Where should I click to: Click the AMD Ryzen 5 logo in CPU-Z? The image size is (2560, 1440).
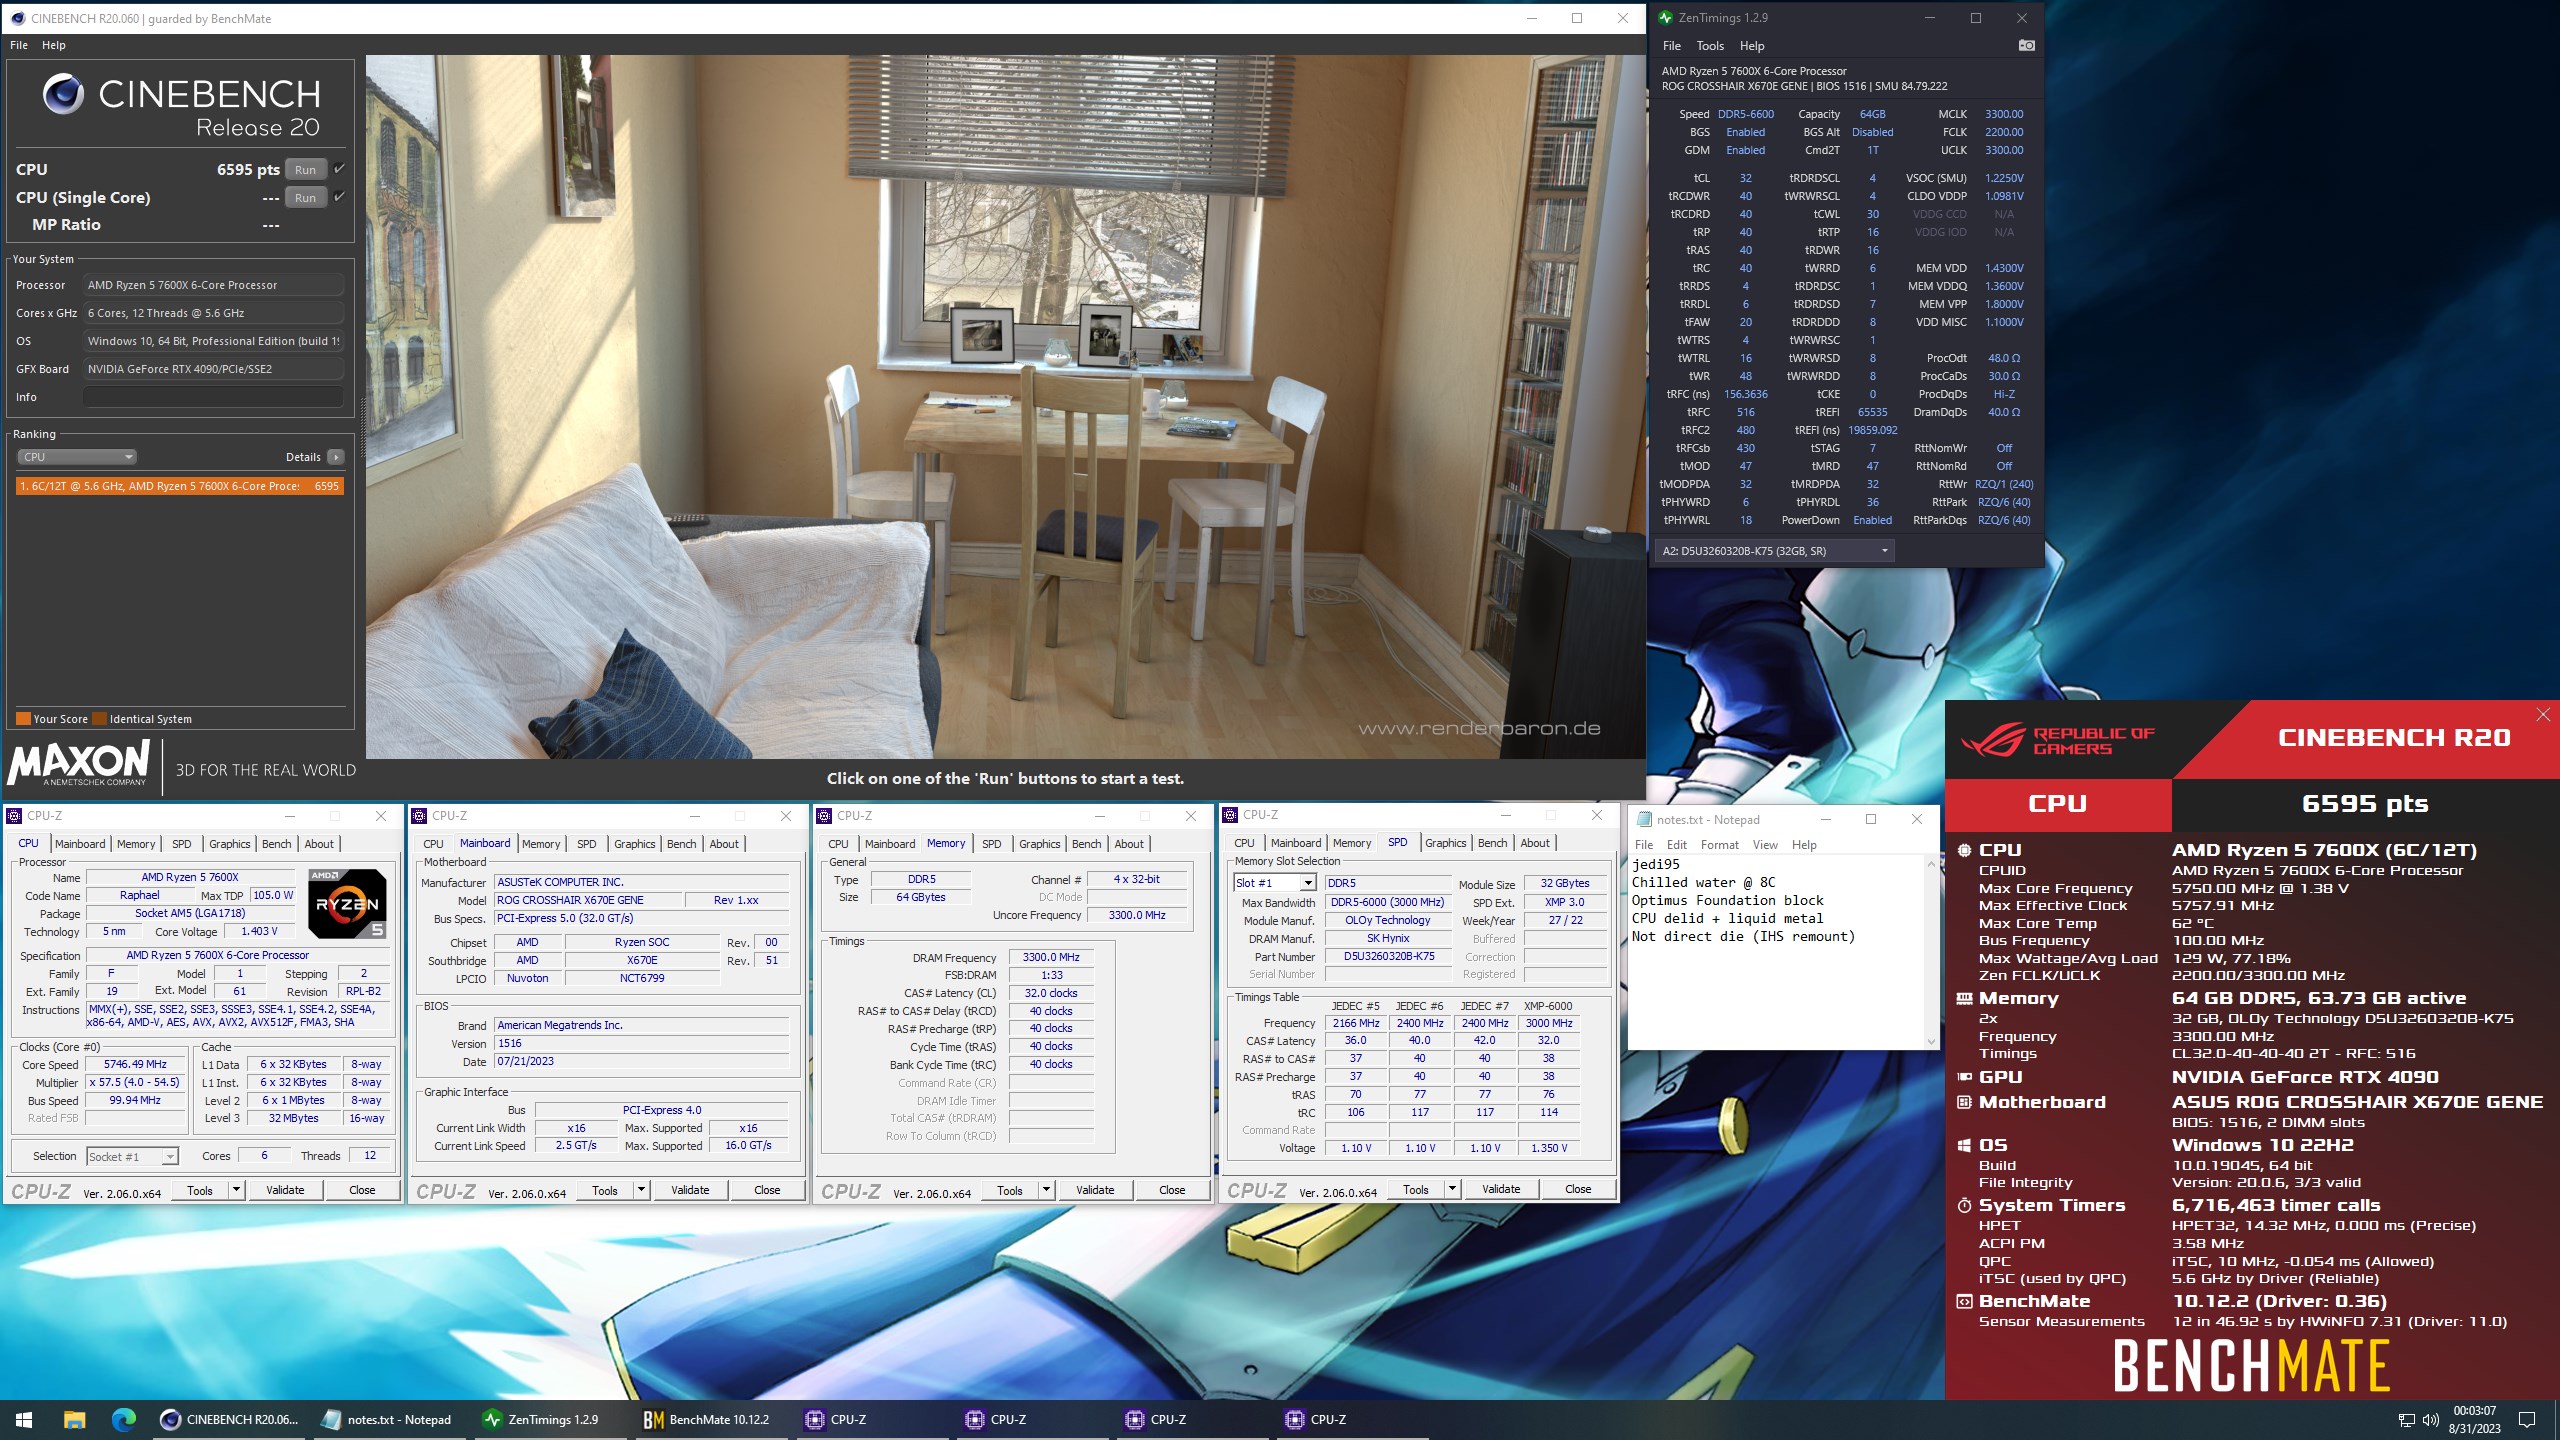click(347, 904)
